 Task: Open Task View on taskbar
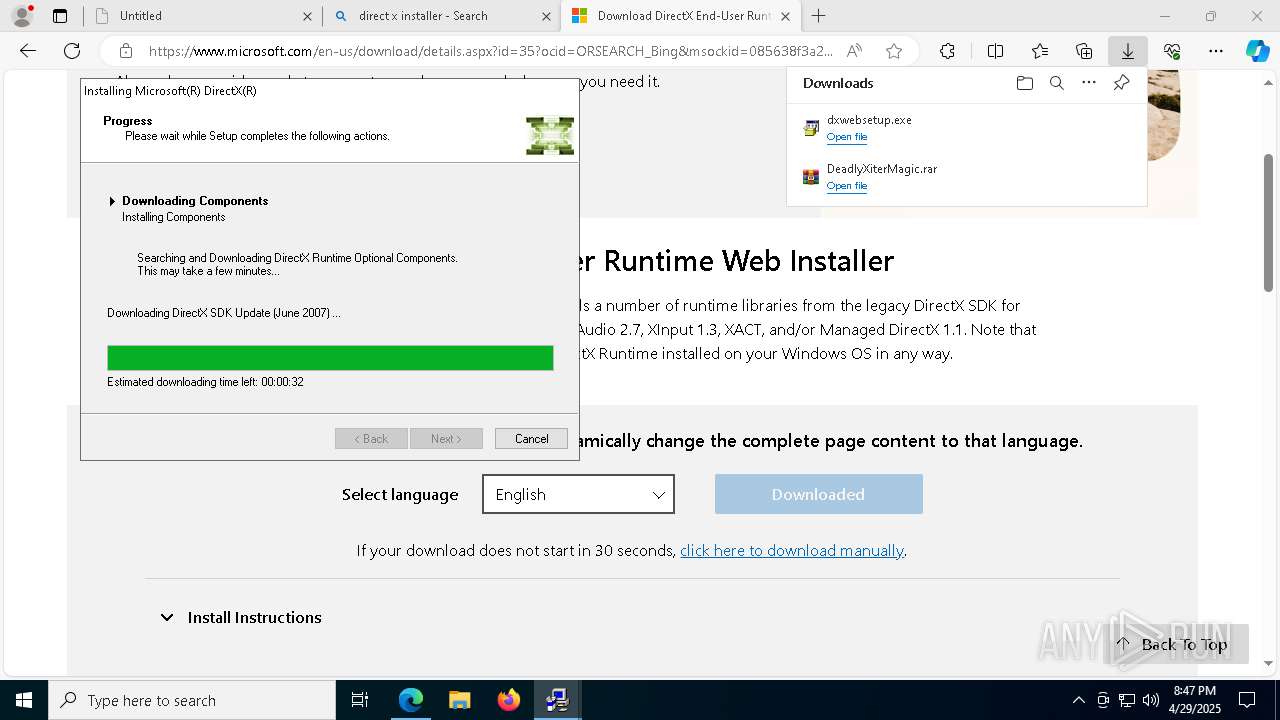(360, 700)
